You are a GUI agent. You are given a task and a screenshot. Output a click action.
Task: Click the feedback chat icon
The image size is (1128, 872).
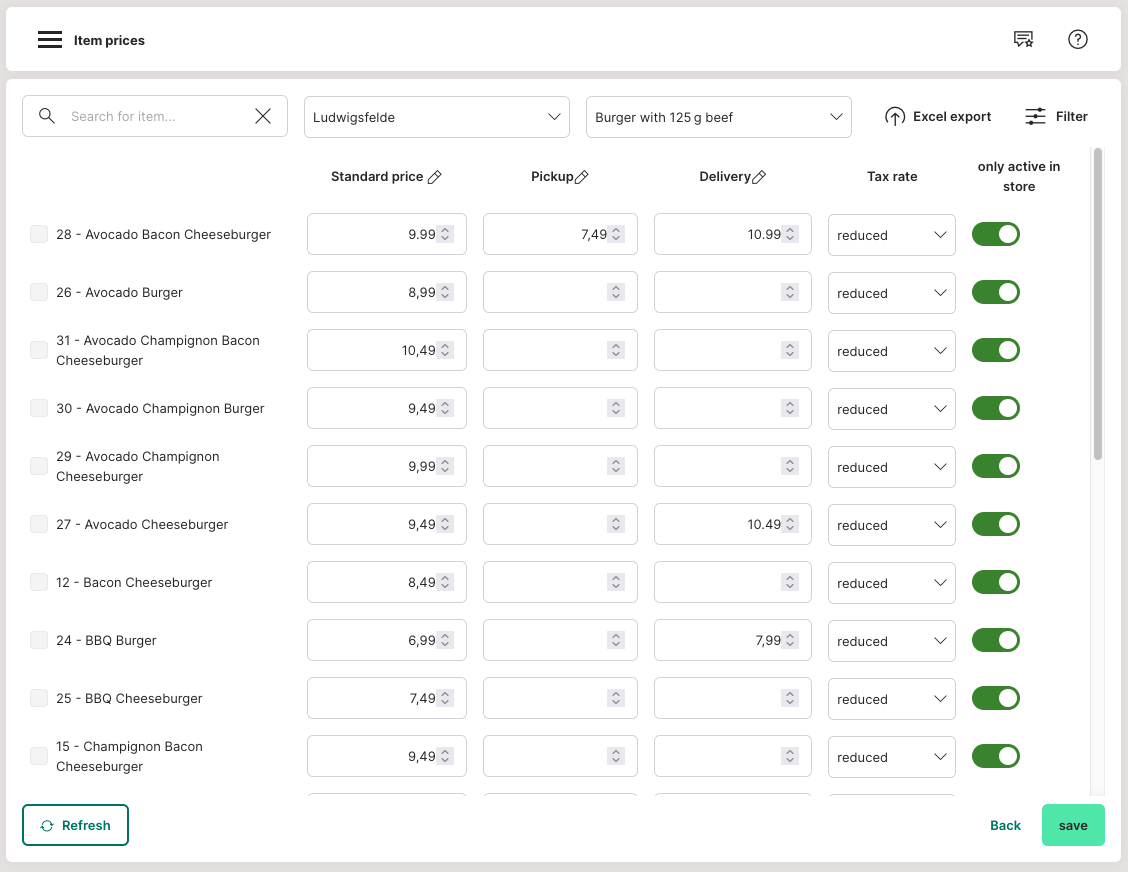point(1023,40)
